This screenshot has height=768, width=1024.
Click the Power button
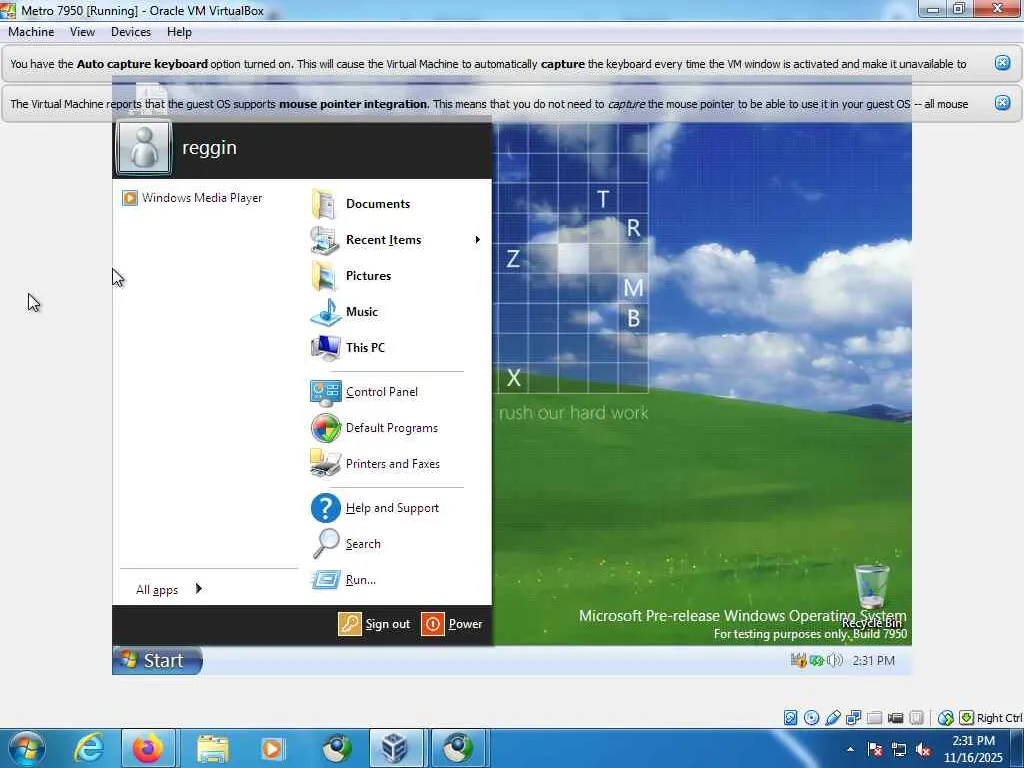coord(452,624)
